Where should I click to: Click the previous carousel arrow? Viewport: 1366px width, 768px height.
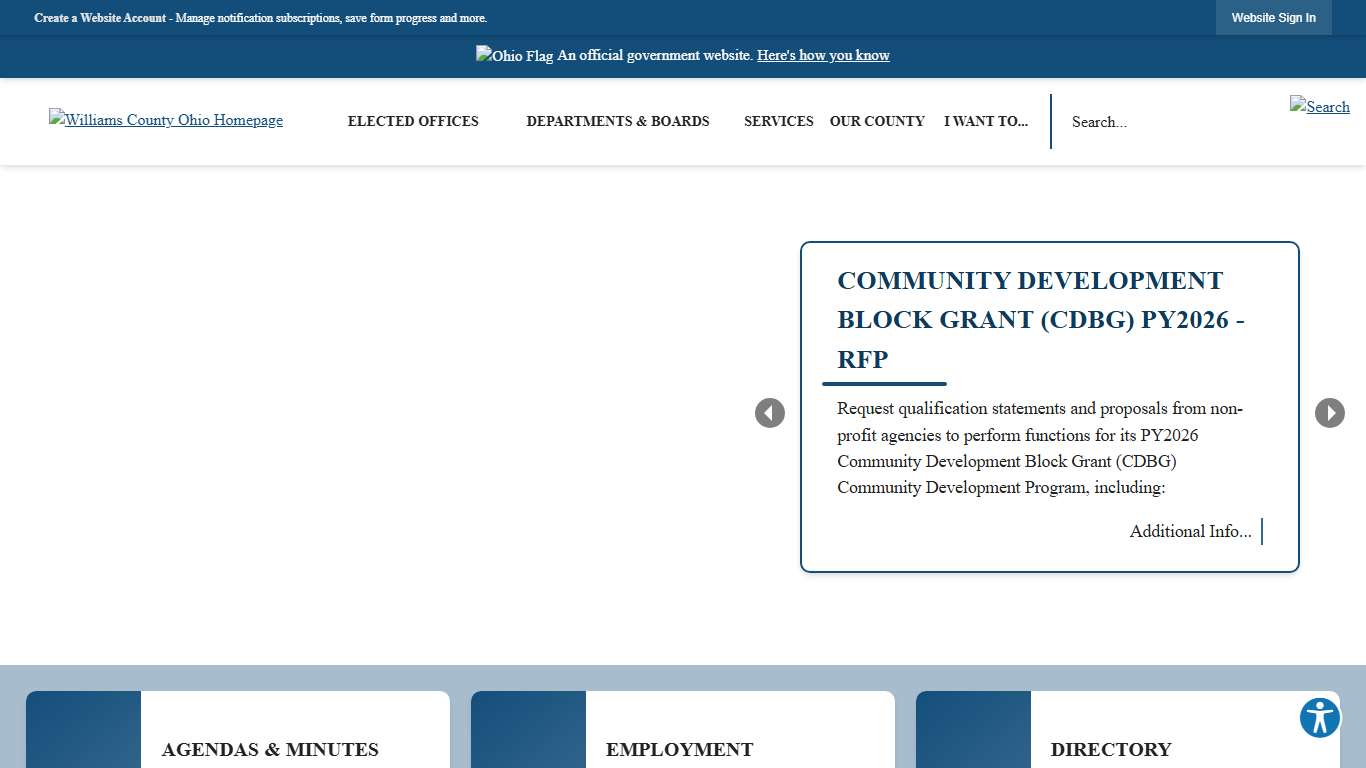(770, 412)
